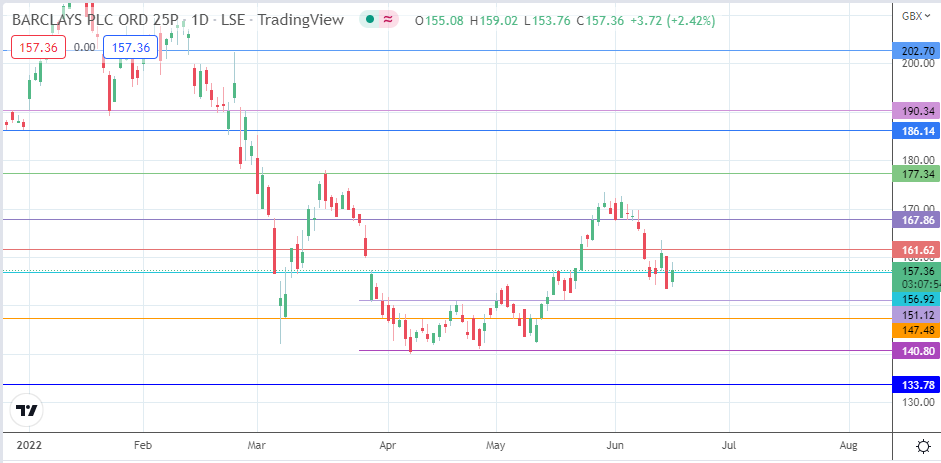The height and width of the screenshot is (463, 941).
Task: Click the Aug label on time axis
Action: tap(849, 445)
